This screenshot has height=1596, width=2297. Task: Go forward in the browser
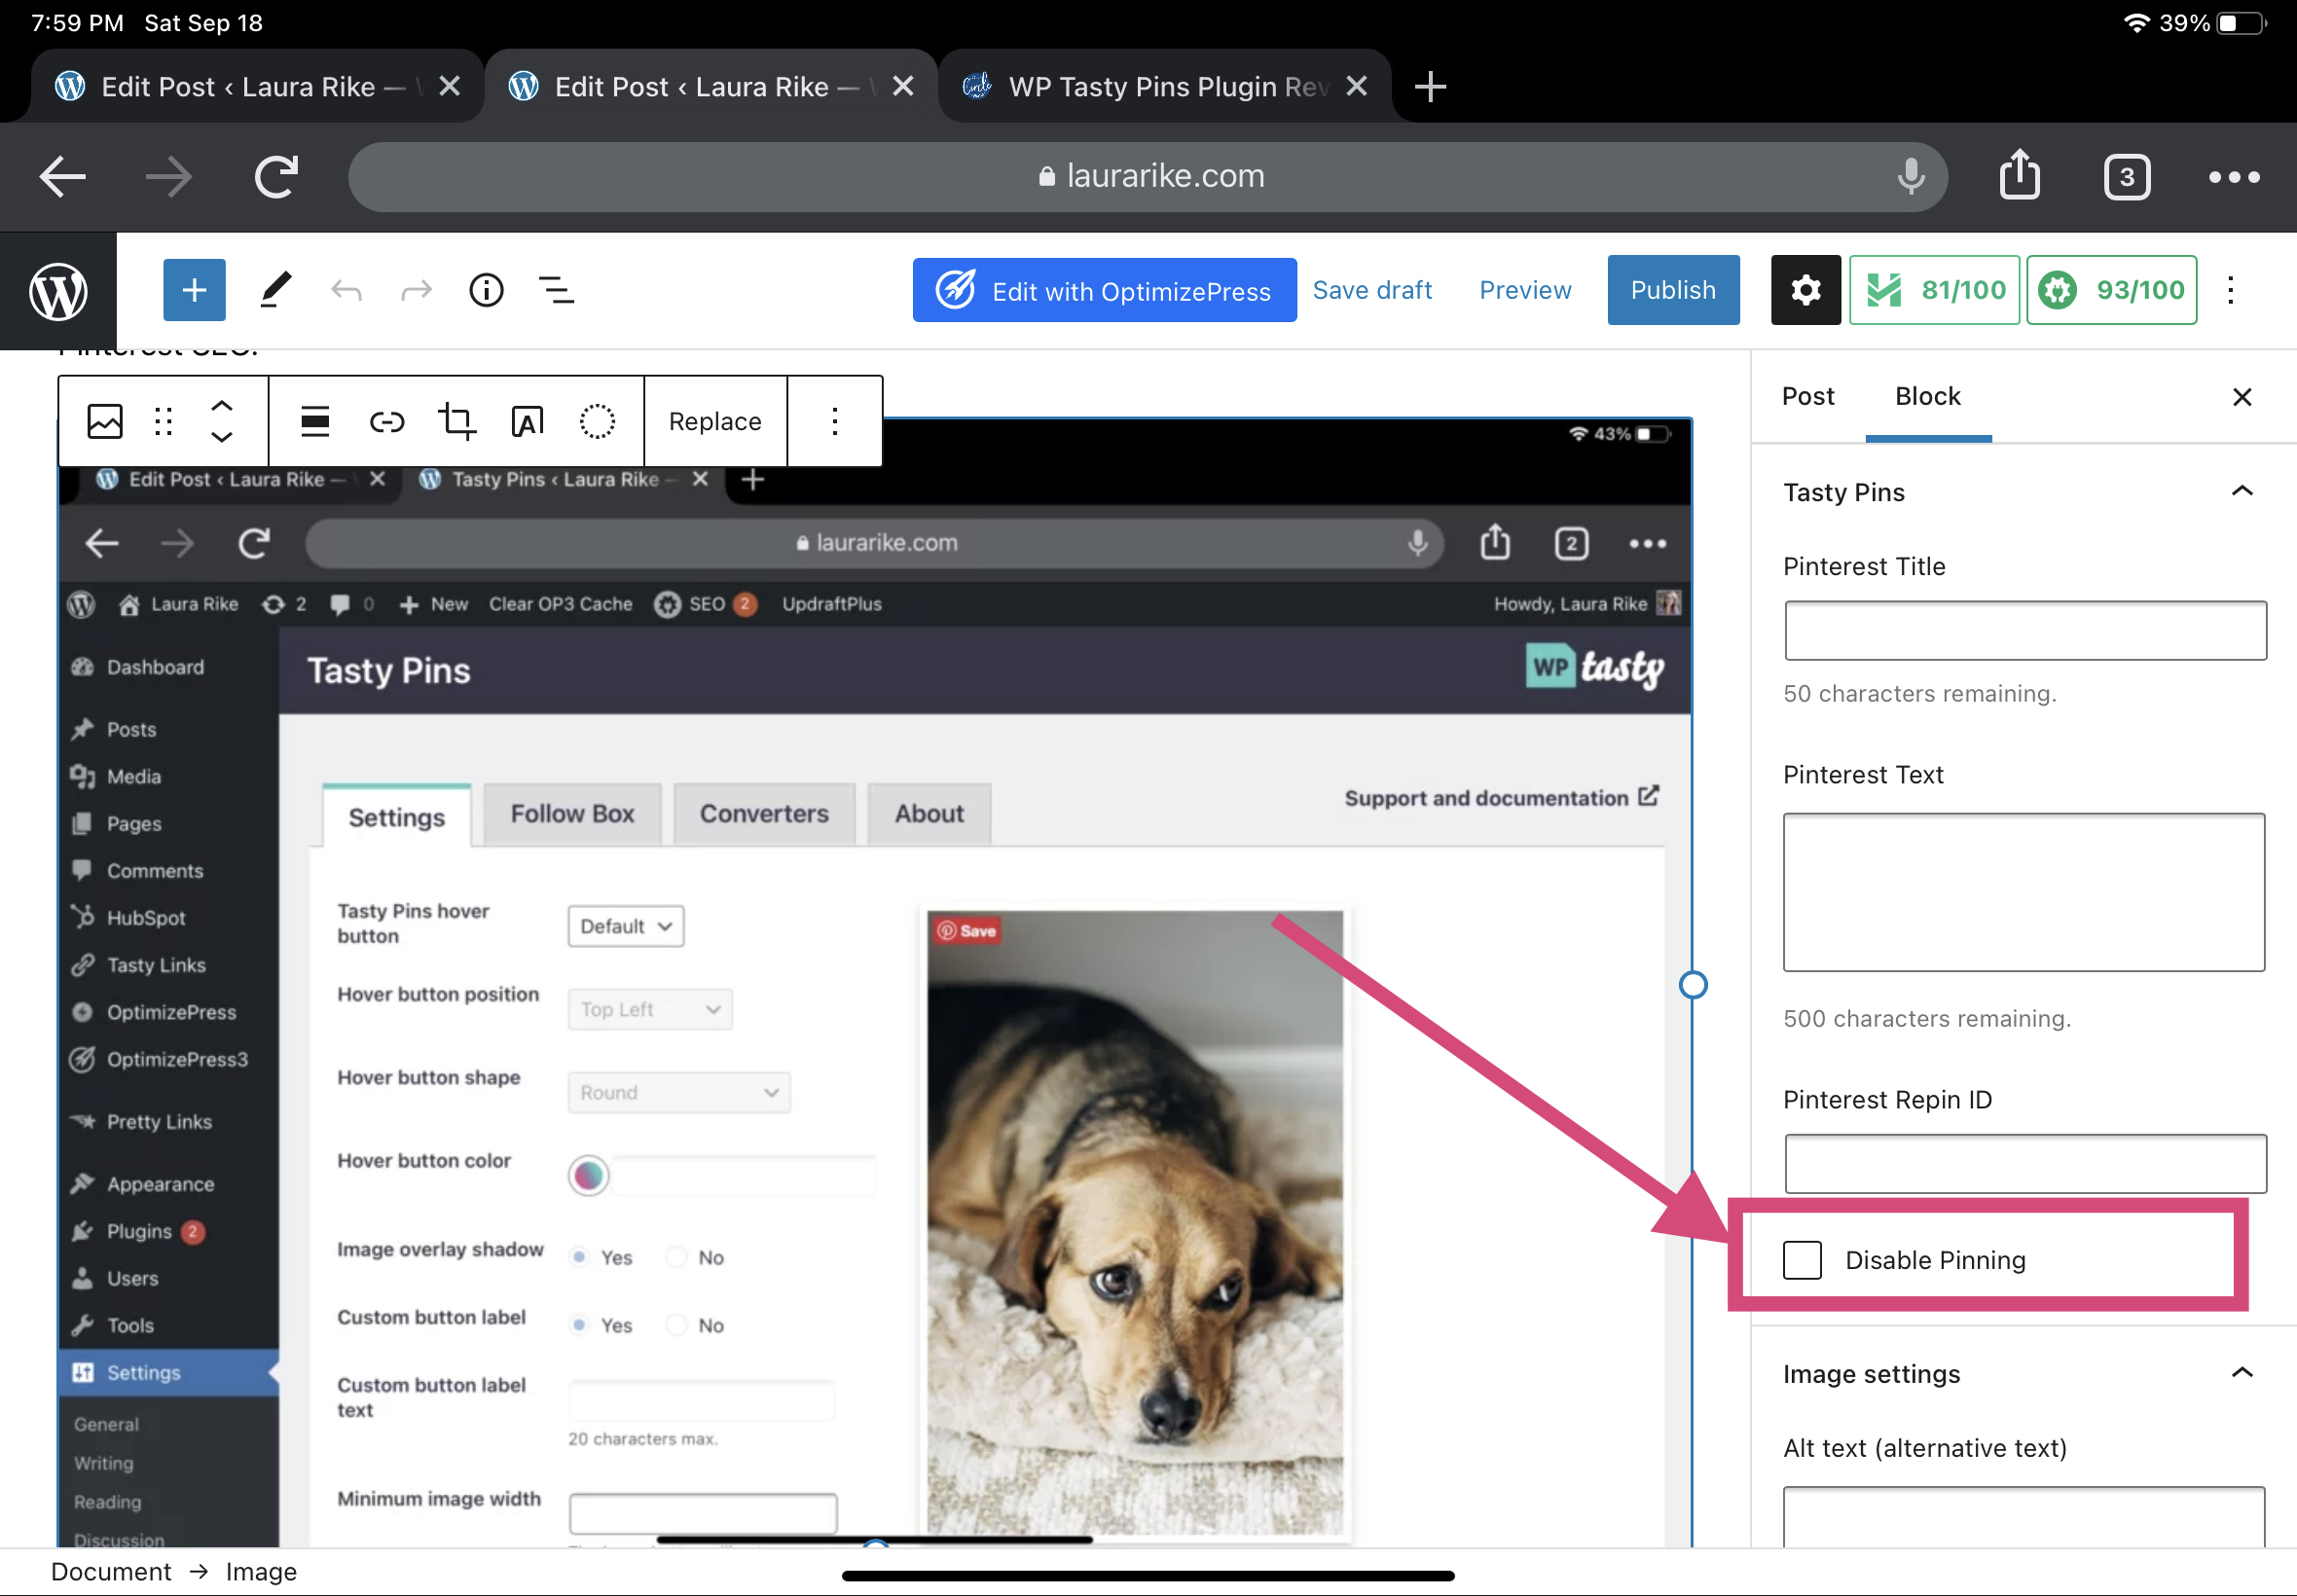(x=168, y=177)
